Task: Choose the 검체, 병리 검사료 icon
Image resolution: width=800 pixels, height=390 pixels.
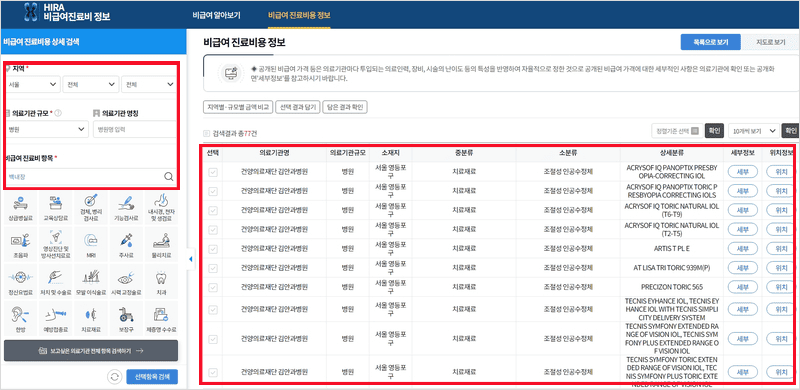Action: point(91,208)
